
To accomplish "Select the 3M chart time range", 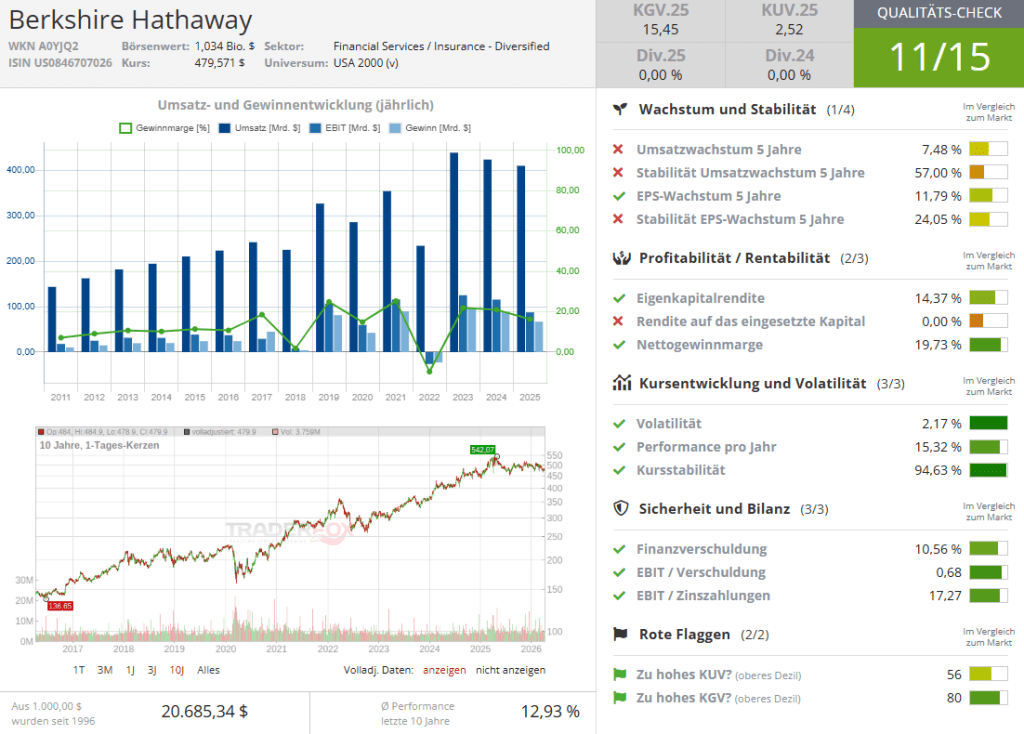I will 104,670.
